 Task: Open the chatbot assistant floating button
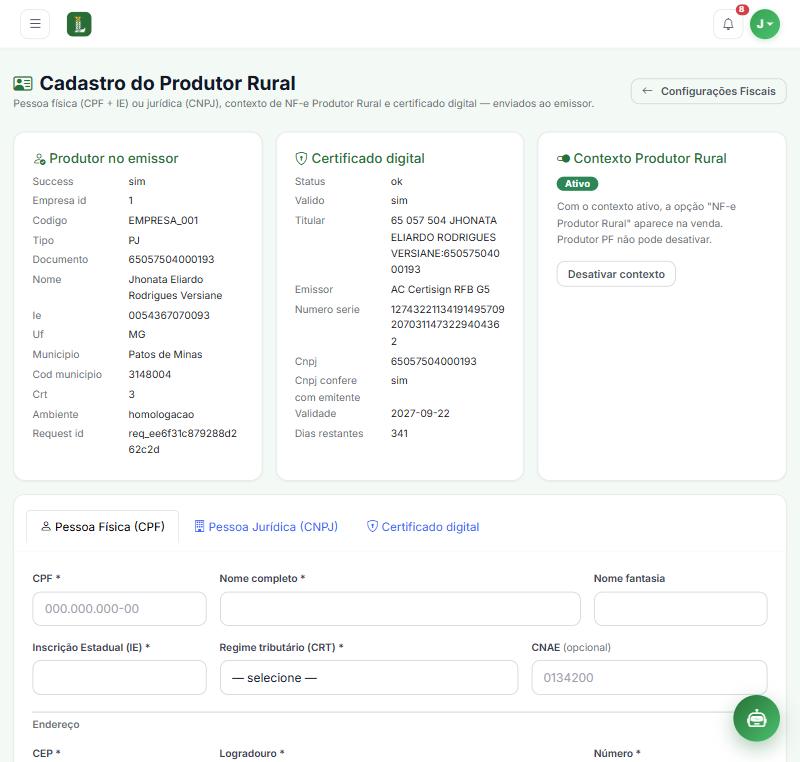point(756,718)
